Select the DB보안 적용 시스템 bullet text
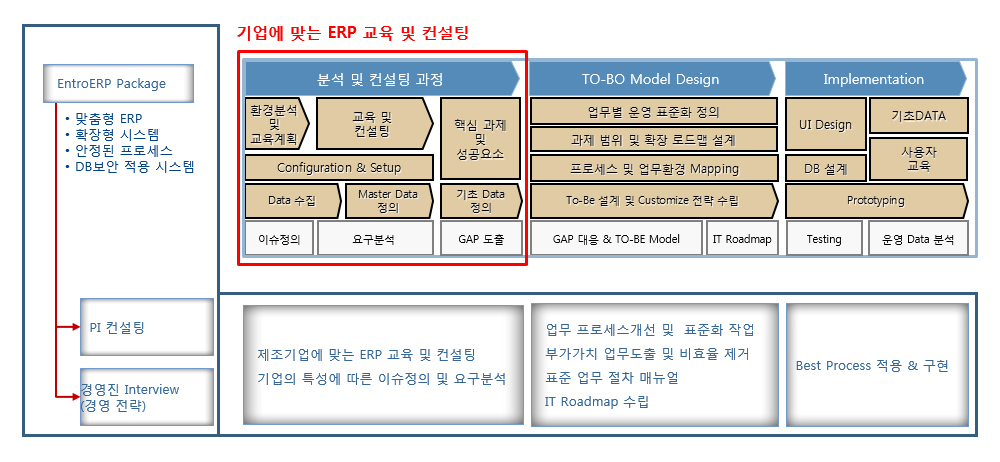 point(135,167)
